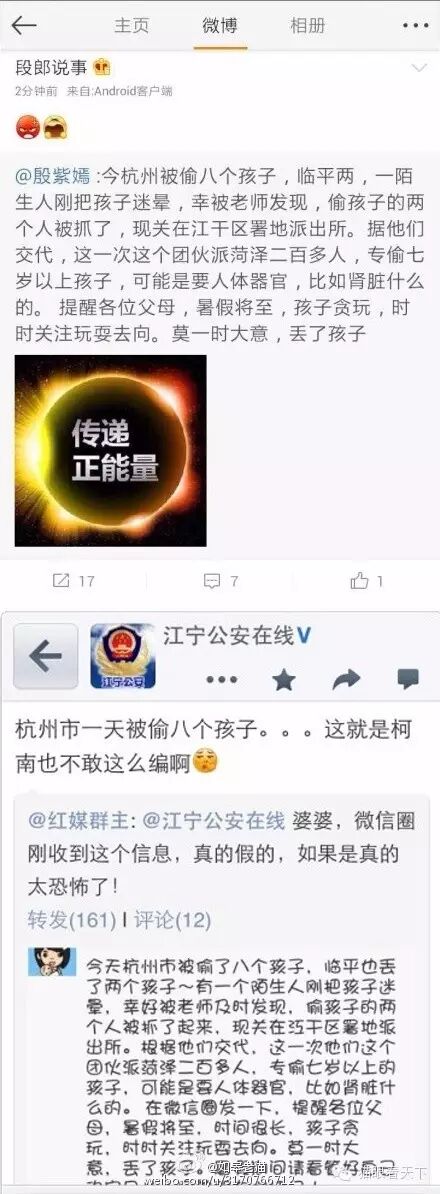Like the post with the thumbs-up icon

(x=367, y=581)
